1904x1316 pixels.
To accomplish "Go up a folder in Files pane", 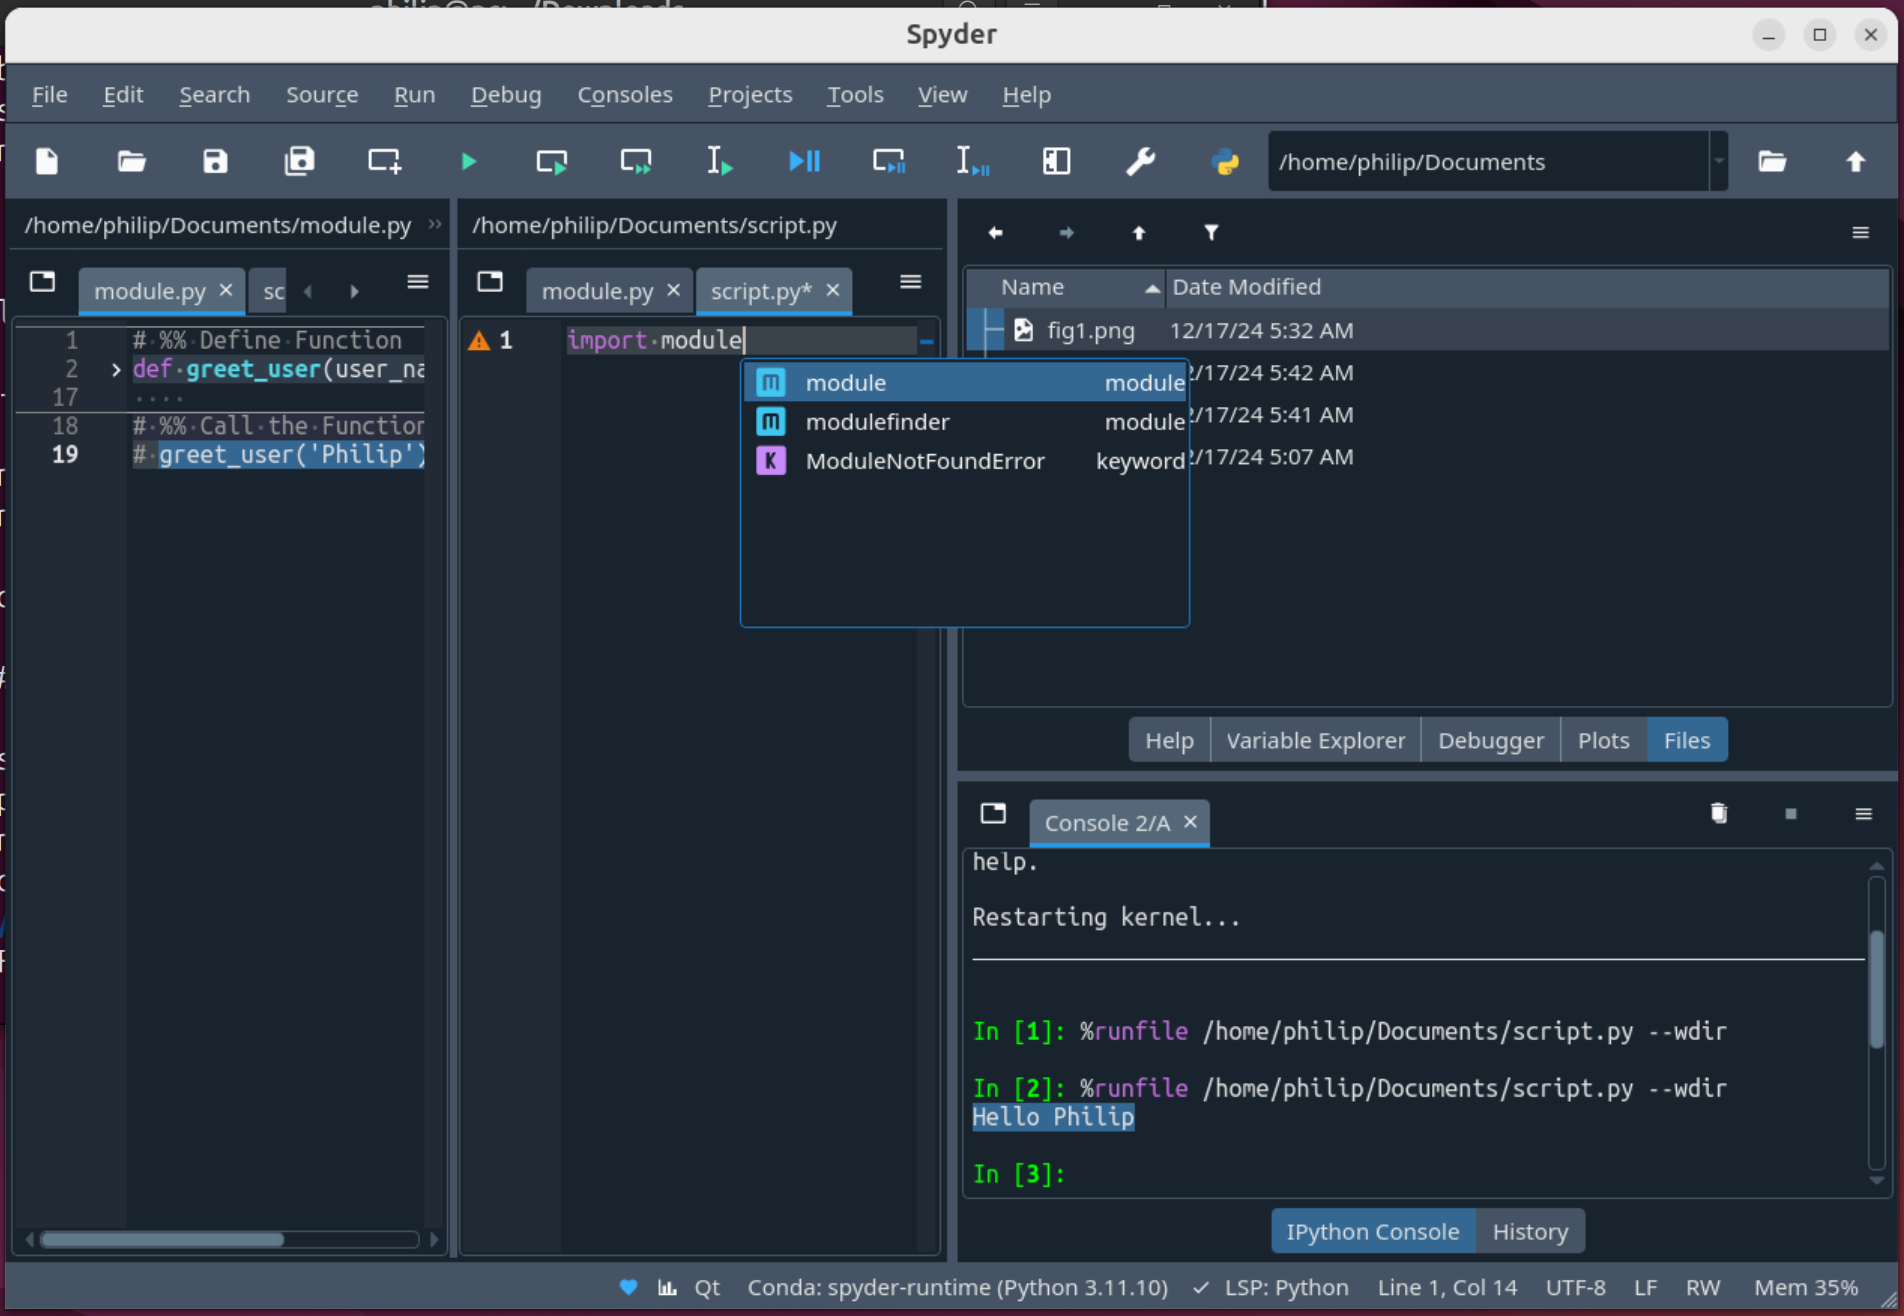I will (x=1139, y=233).
